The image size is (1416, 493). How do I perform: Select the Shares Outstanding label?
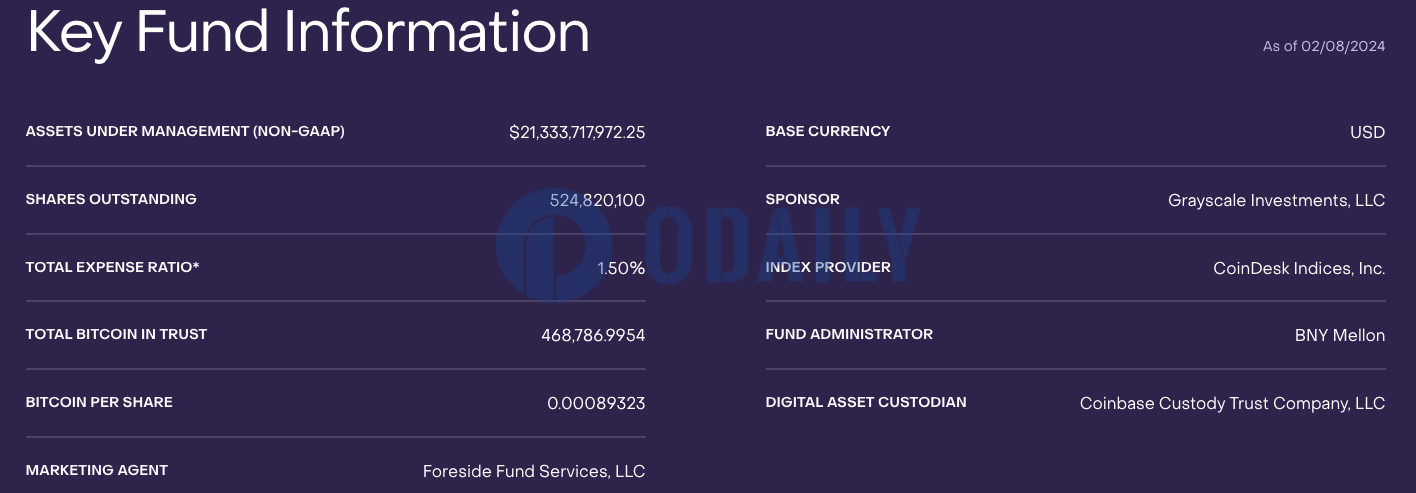coord(111,199)
